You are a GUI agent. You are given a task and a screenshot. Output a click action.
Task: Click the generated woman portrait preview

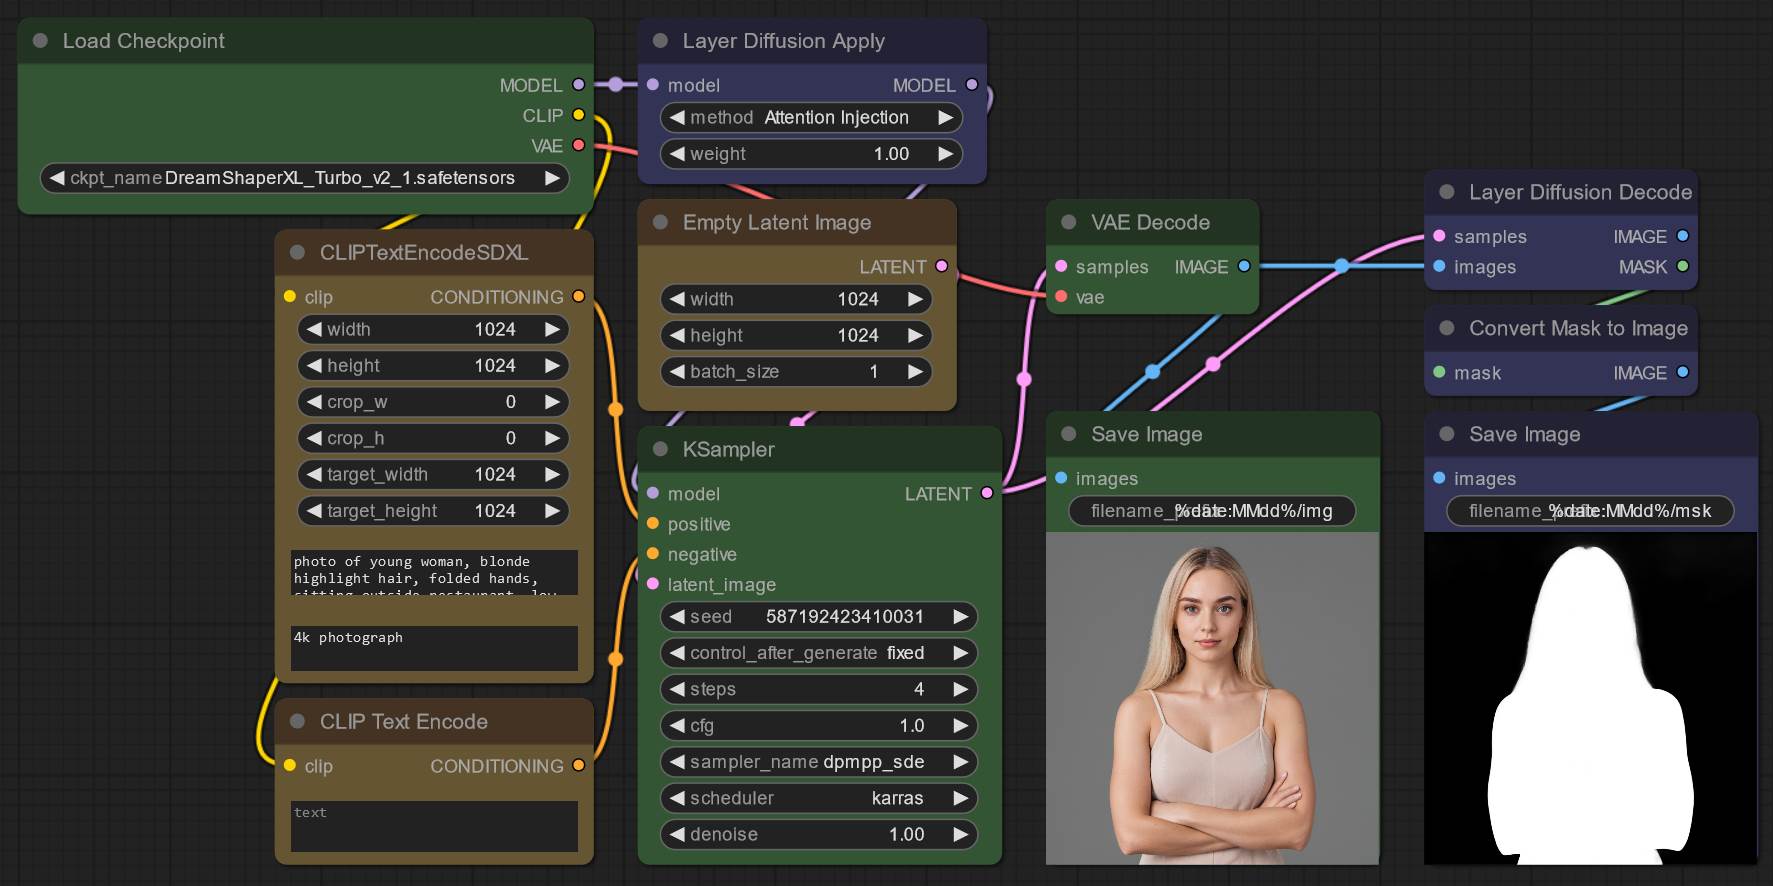[x=1212, y=698]
